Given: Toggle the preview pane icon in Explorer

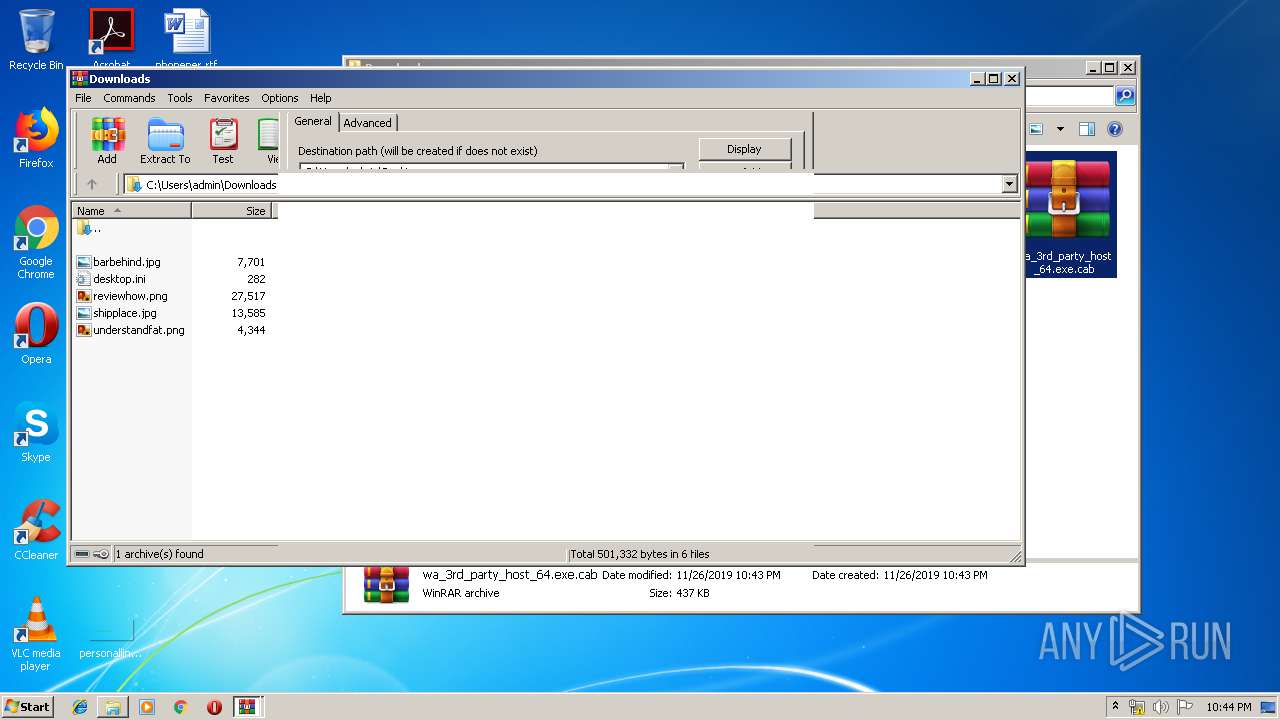Looking at the screenshot, I should [x=1087, y=129].
